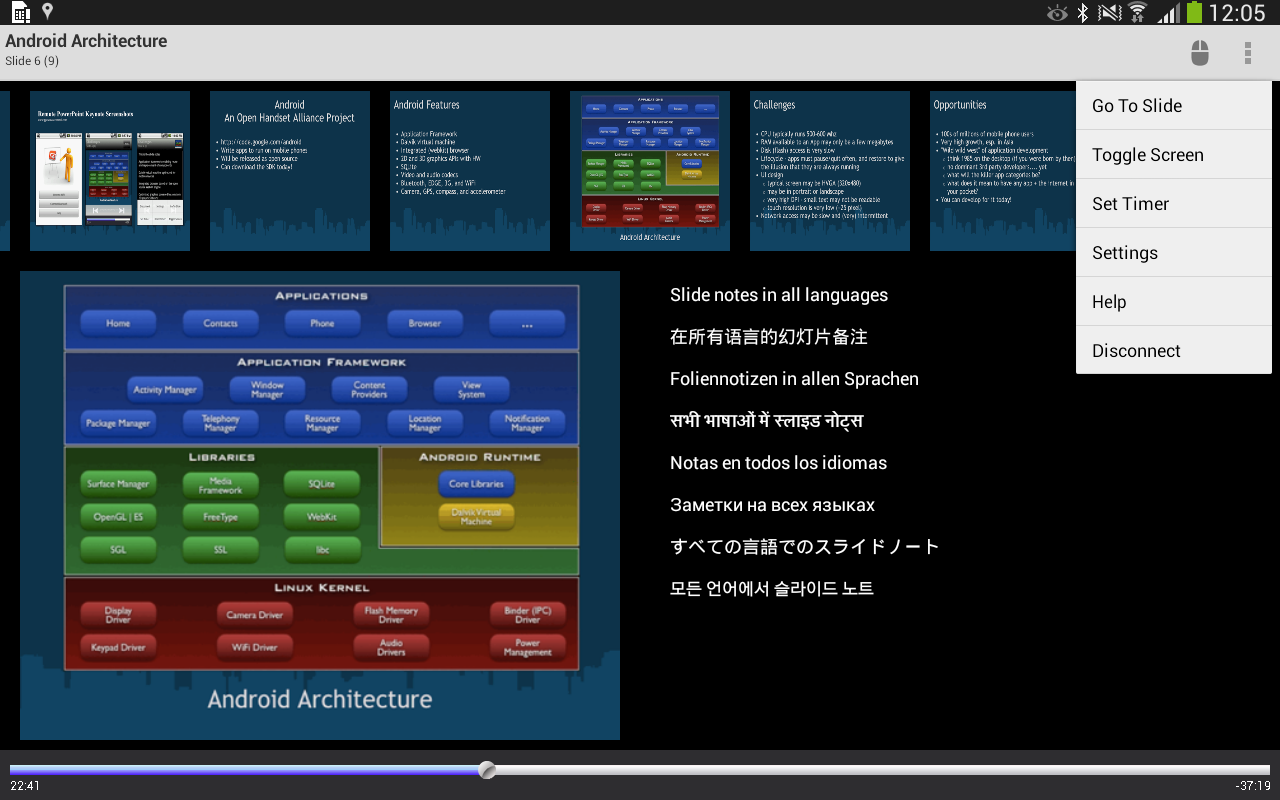The width and height of the screenshot is (1280, 800).
Task: Tap the Korean note '모든 언어에서 슬라이드 노트'
Action: click(772, 589)
